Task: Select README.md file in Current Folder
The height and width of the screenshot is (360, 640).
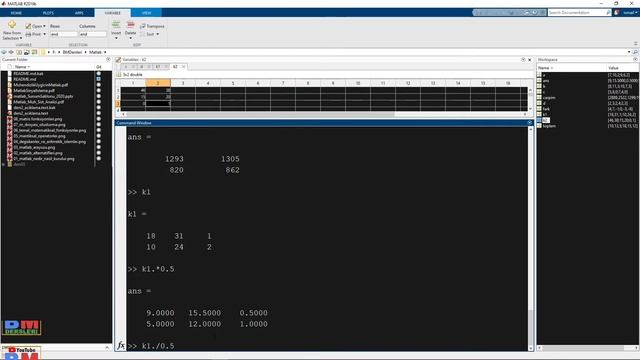Action: pyautogui.click(x=25, y=79)
